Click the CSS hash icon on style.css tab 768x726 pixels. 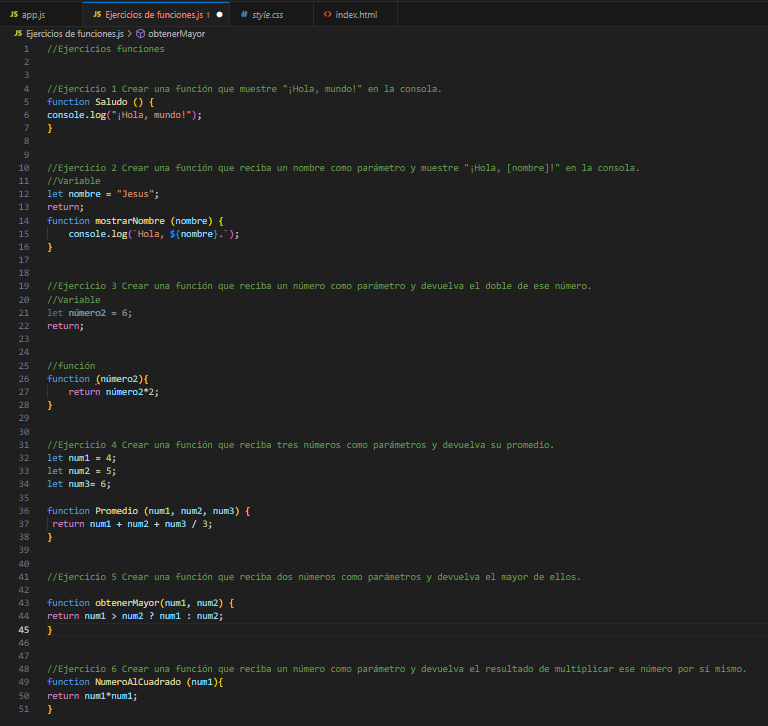point(244,15)
